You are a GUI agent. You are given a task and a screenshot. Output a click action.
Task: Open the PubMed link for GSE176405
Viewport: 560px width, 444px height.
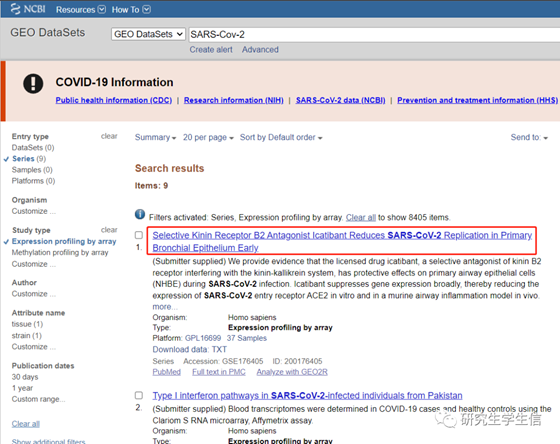click(166, 372)
